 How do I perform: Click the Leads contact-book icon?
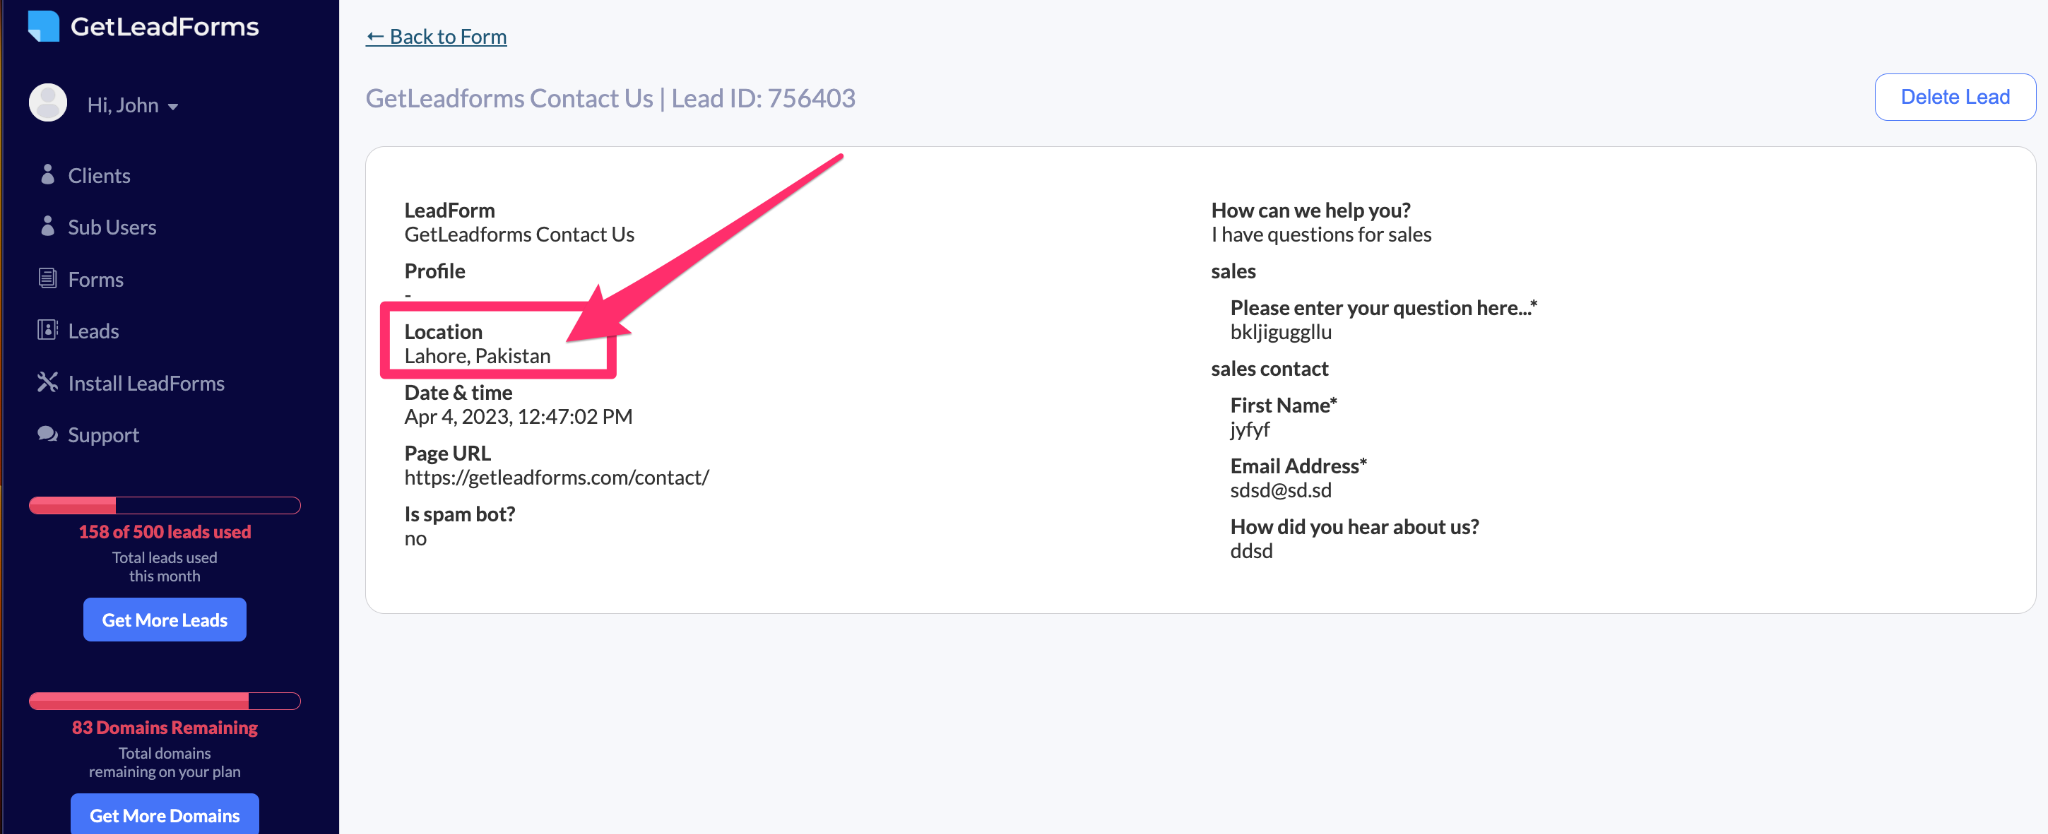tap(47, 330)
